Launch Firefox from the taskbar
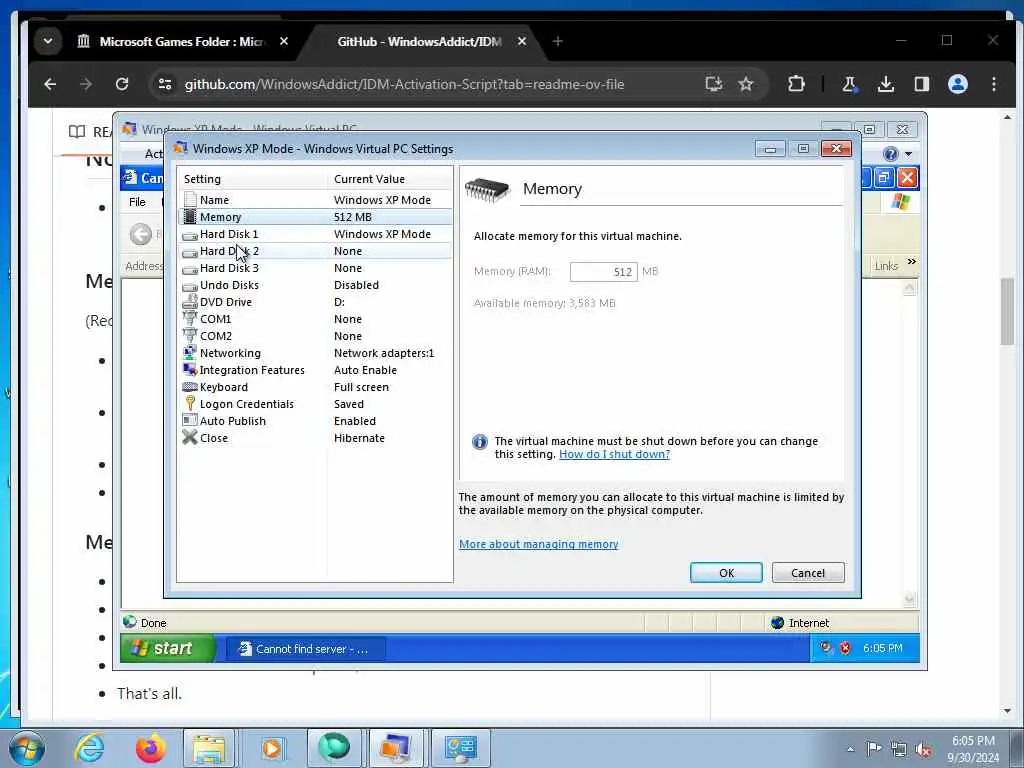 150,748
